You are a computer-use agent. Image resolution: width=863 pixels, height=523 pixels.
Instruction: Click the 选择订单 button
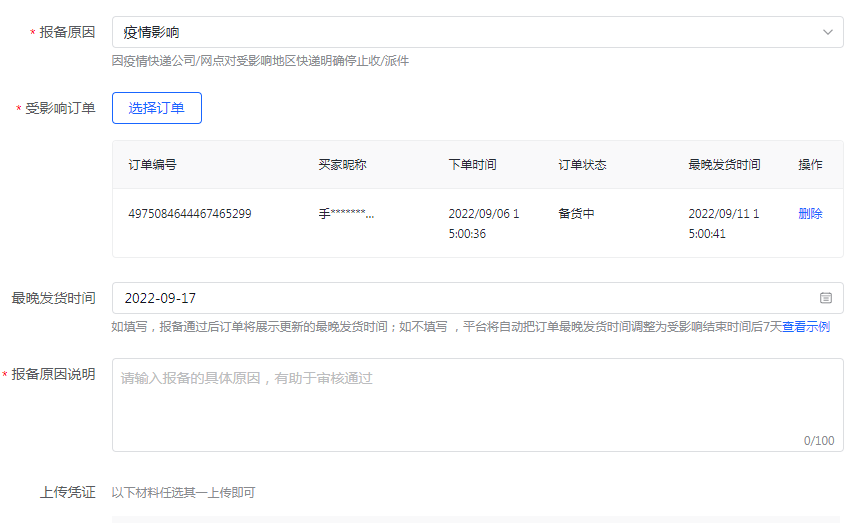click(x=157, y=108)
